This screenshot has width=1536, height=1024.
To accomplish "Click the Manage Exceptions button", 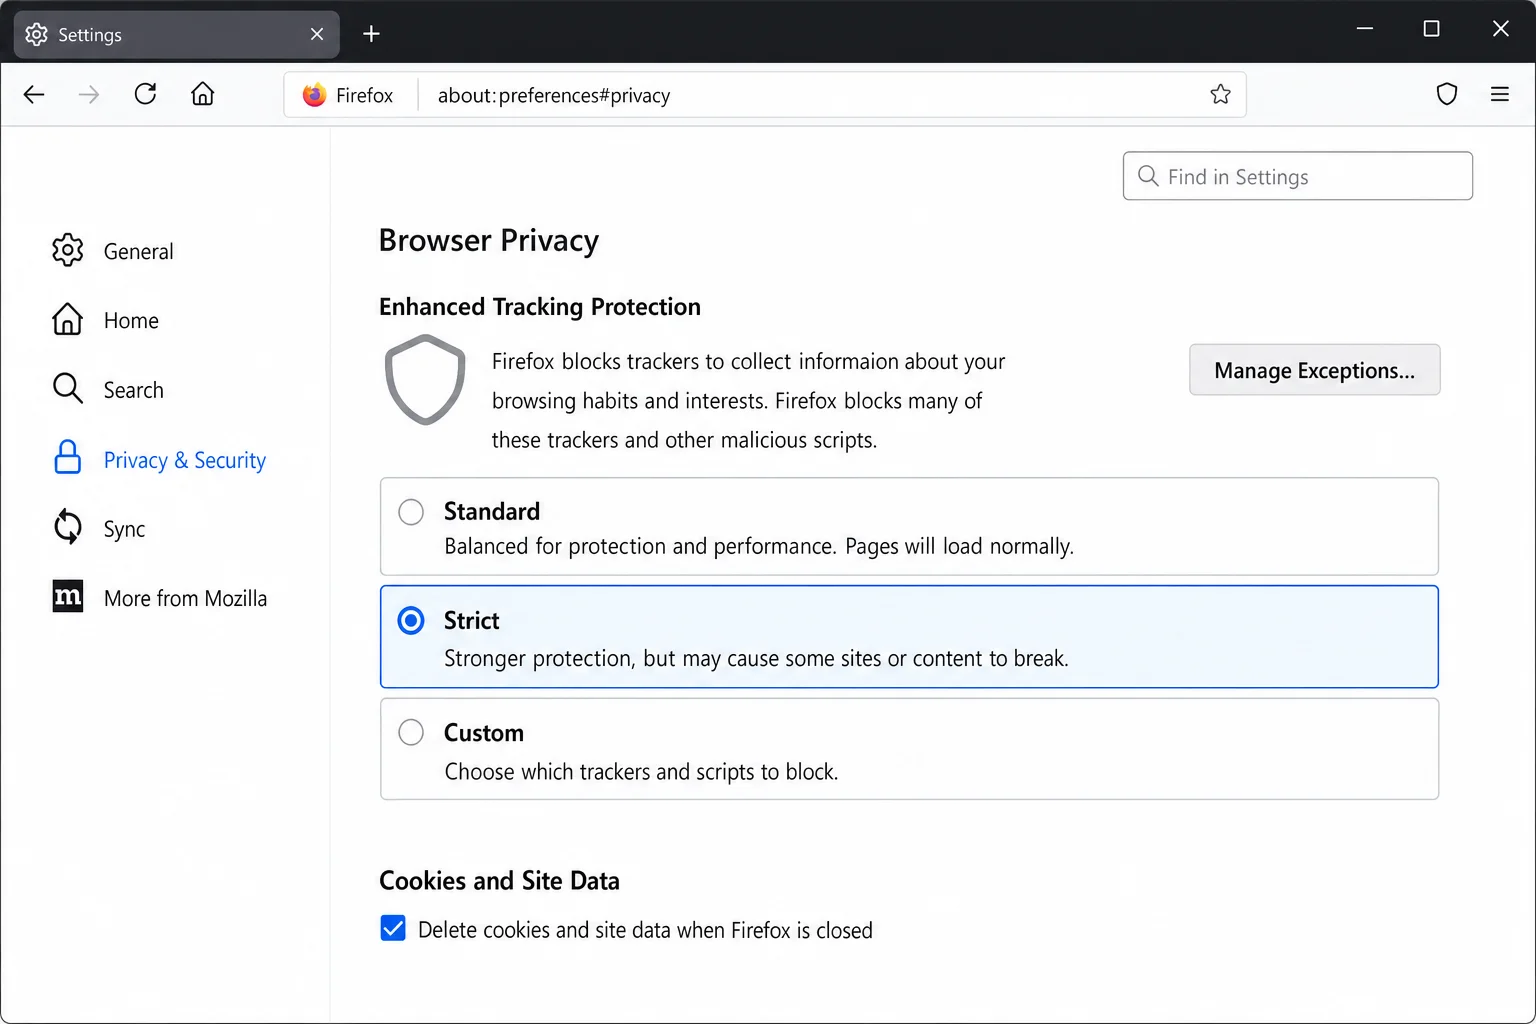I will click(1314, 370).
